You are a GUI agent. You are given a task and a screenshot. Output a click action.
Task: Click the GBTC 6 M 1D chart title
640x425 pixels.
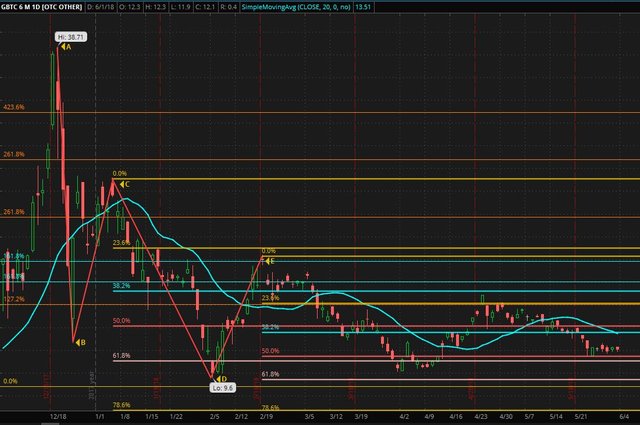click(x=42, y=7)
